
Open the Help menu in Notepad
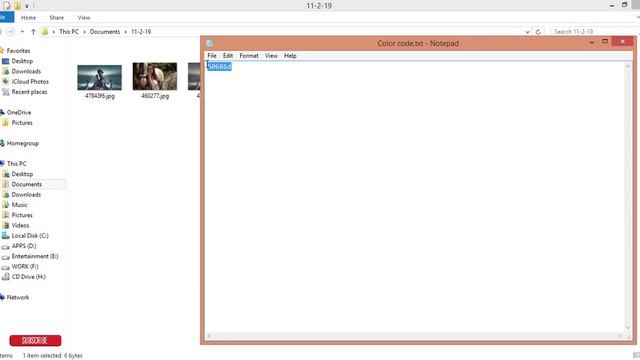click(290, 56)
